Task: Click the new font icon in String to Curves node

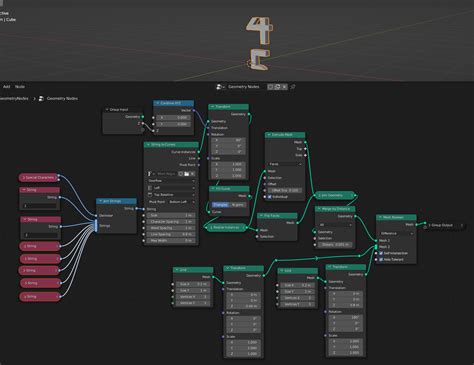Action: pos(180,174)
